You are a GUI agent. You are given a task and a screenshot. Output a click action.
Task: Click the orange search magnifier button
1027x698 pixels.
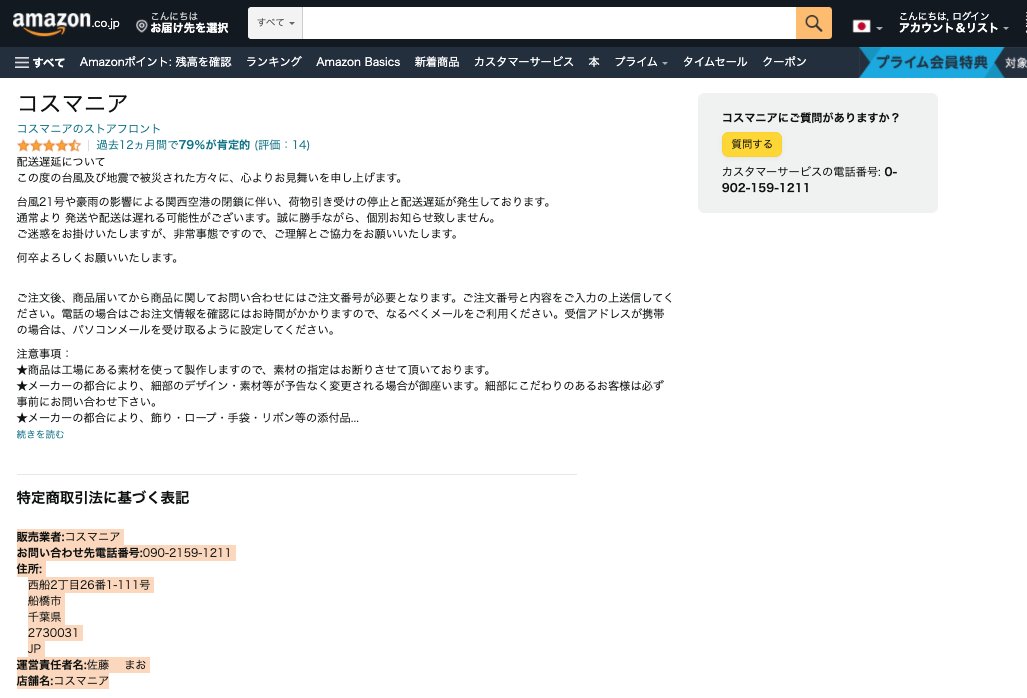[x=813, y=23]
